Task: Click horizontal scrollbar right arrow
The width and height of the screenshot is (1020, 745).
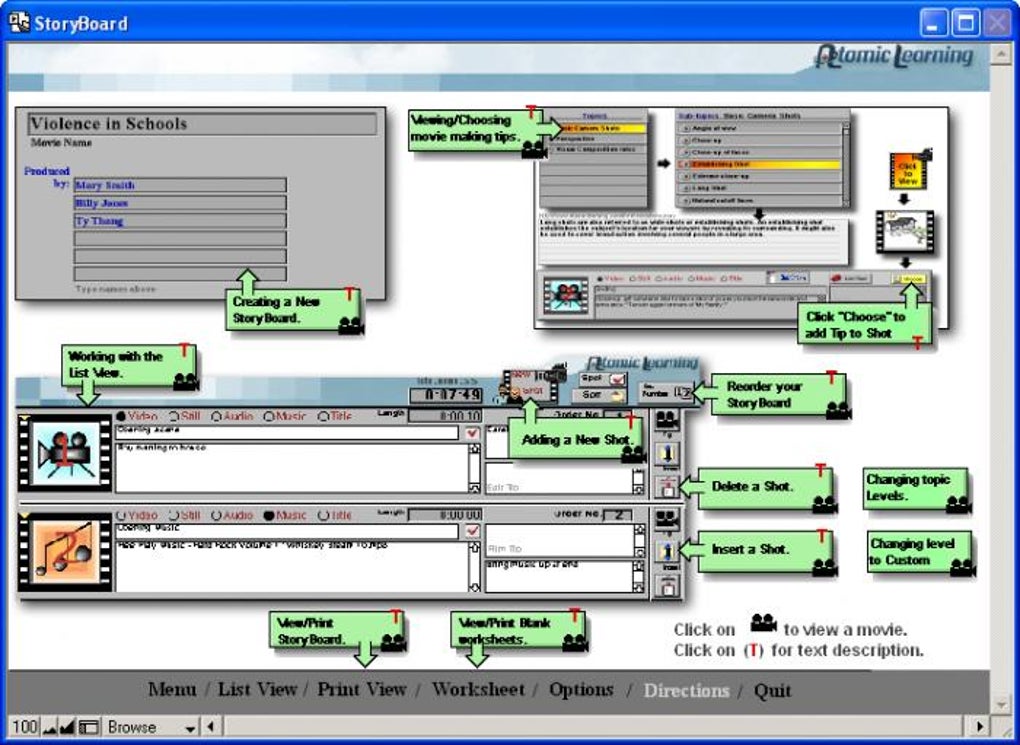Action: click(980, 726)
